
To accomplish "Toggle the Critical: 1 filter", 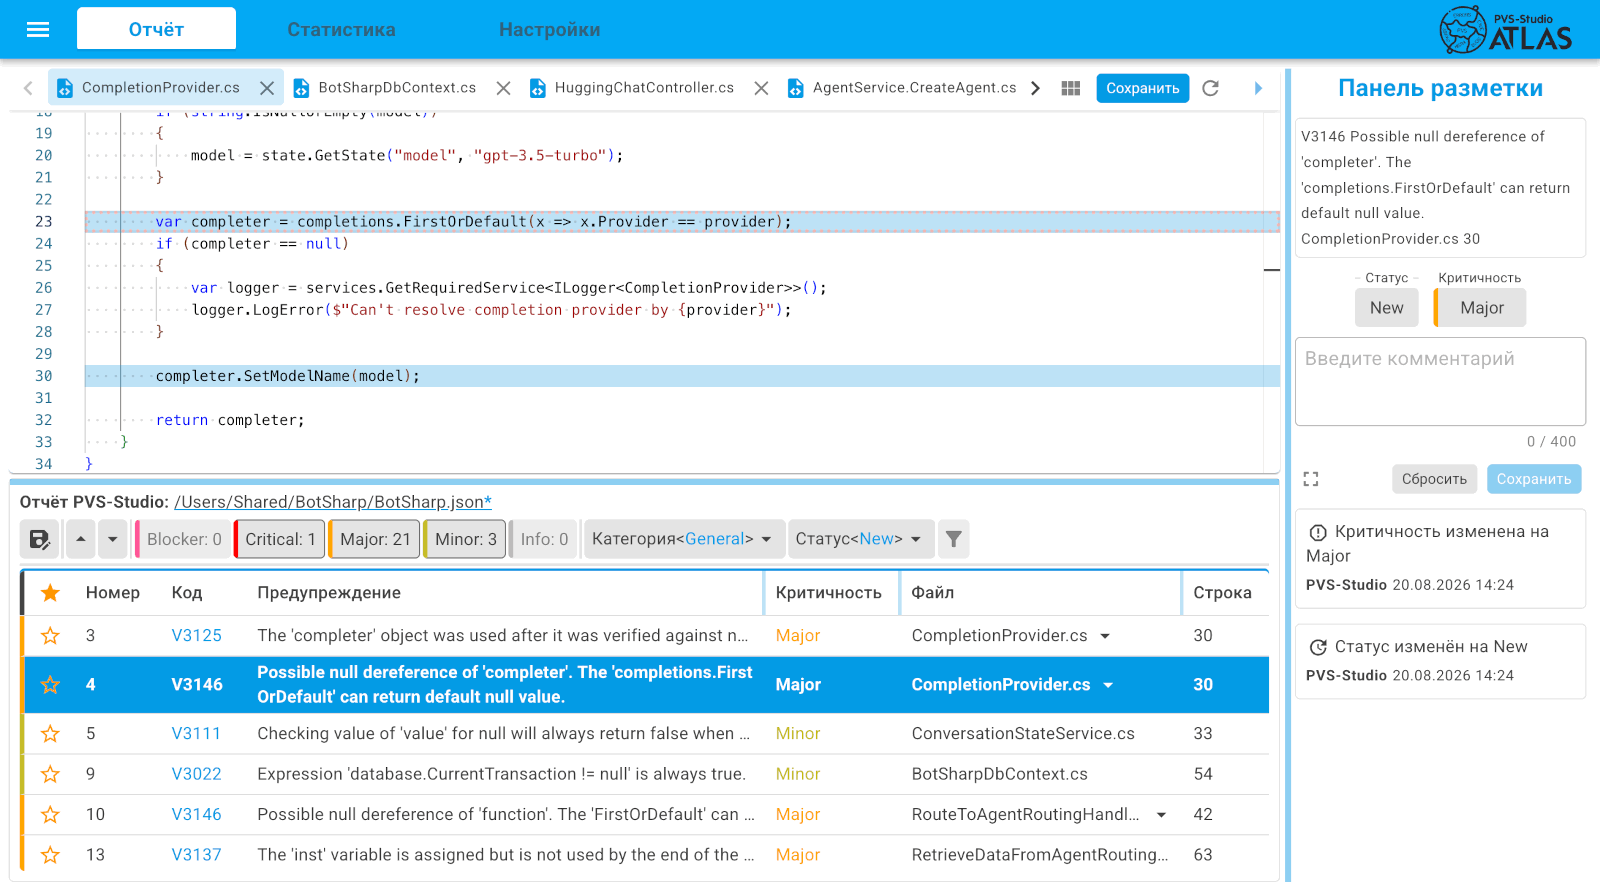I will pos(279,539).
